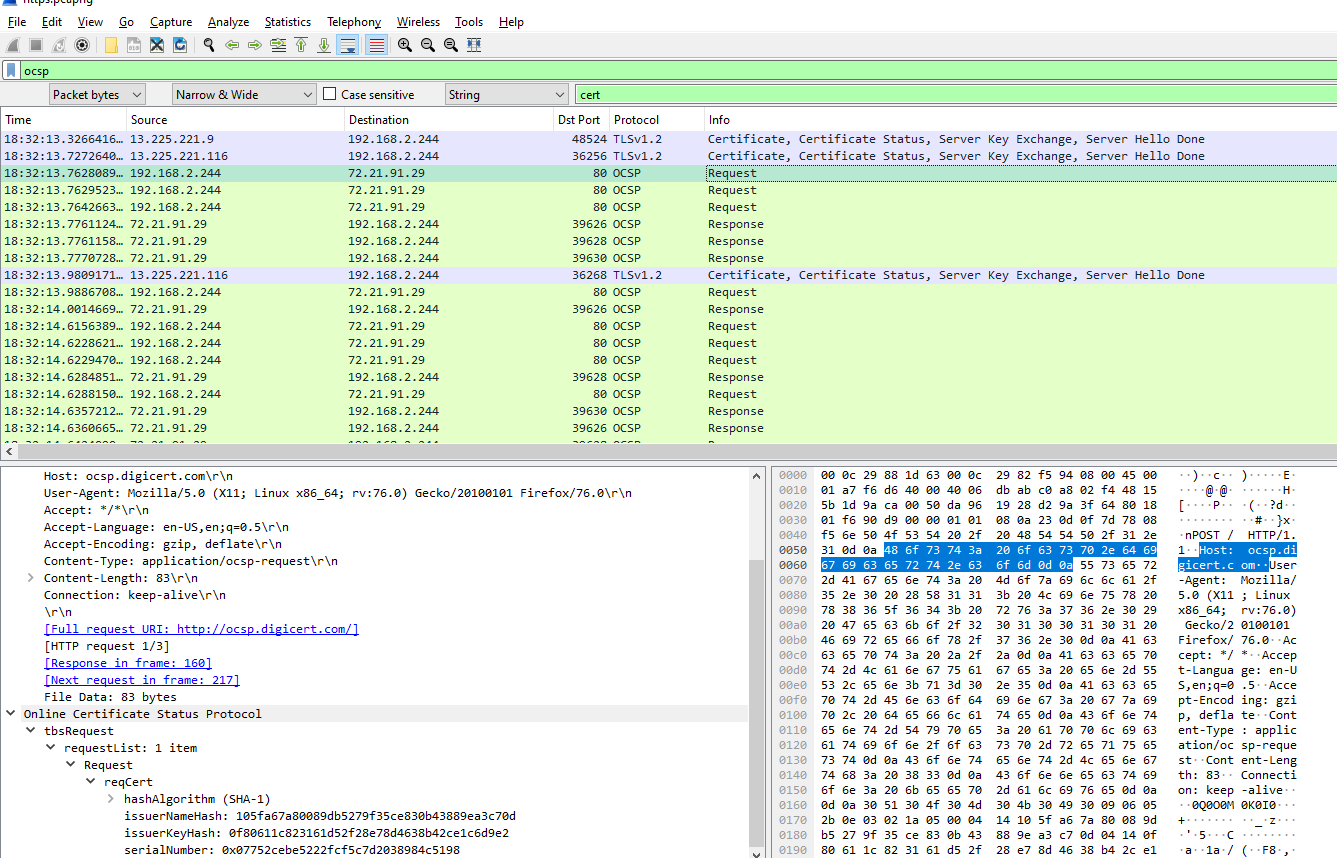
Task: Click the find packet magnifier icon
Action: (209, 45)
